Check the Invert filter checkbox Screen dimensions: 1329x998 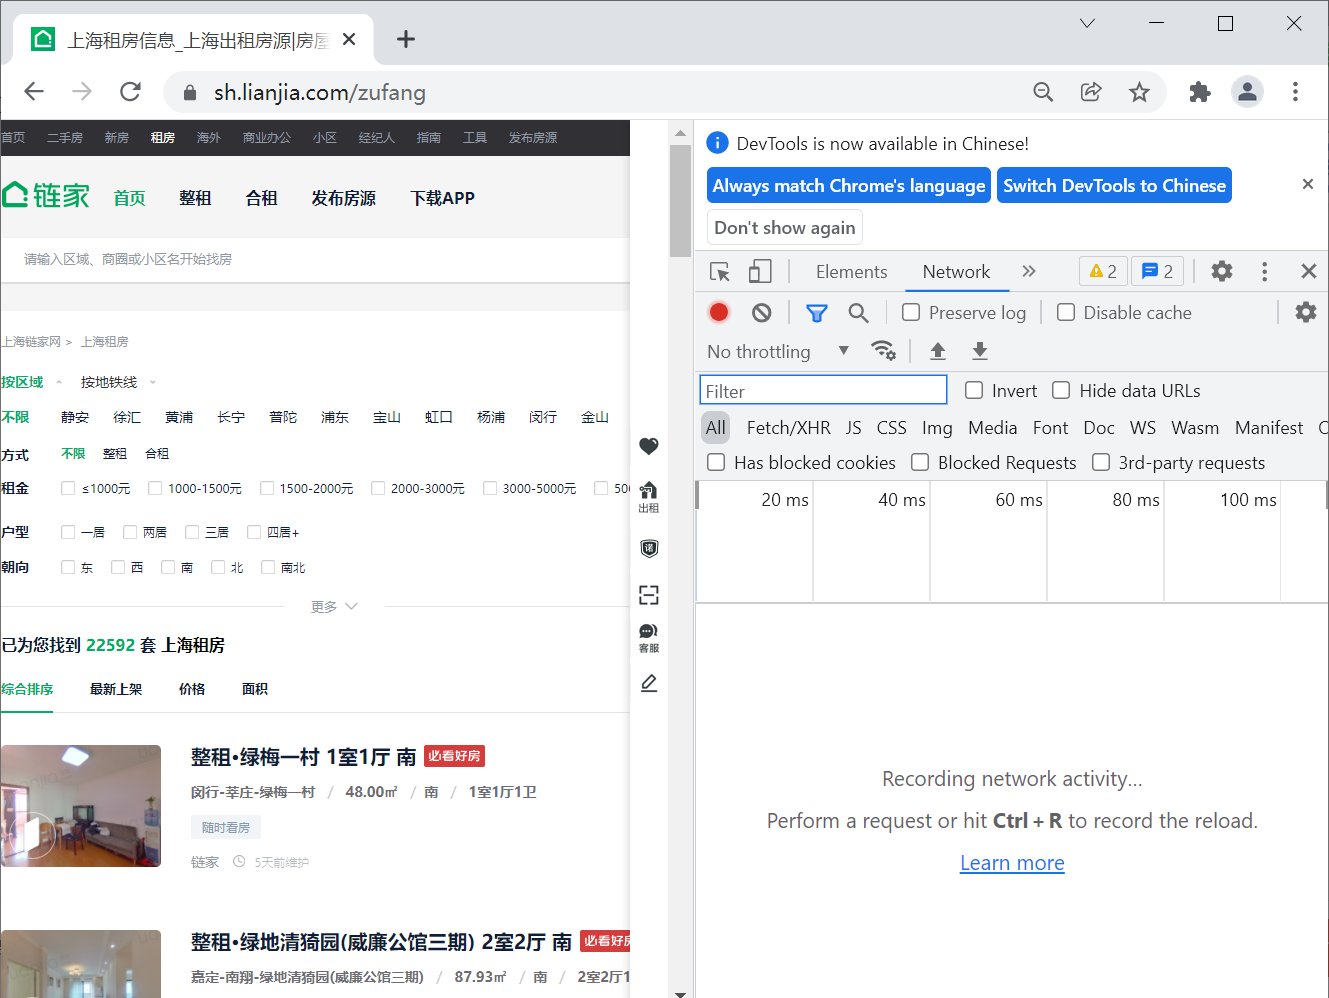click(x=974, y=390)
